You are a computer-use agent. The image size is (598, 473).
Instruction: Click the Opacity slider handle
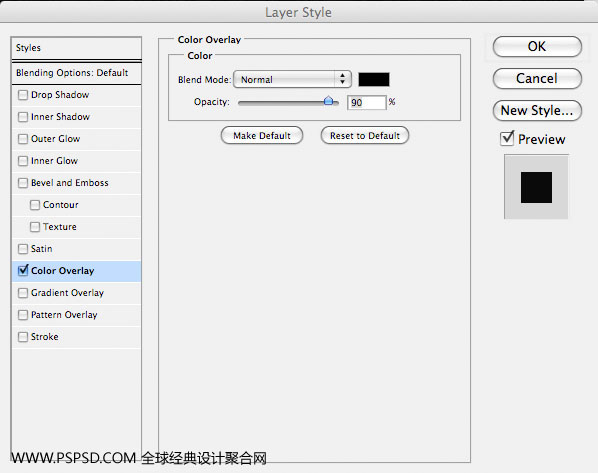[x=328, y=101]
